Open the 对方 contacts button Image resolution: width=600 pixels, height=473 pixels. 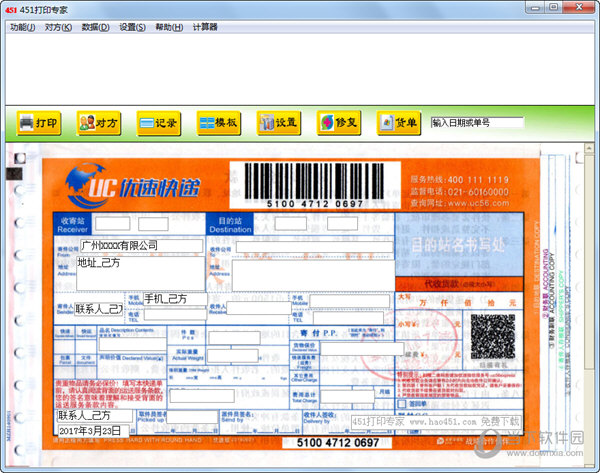coord(99,123)
